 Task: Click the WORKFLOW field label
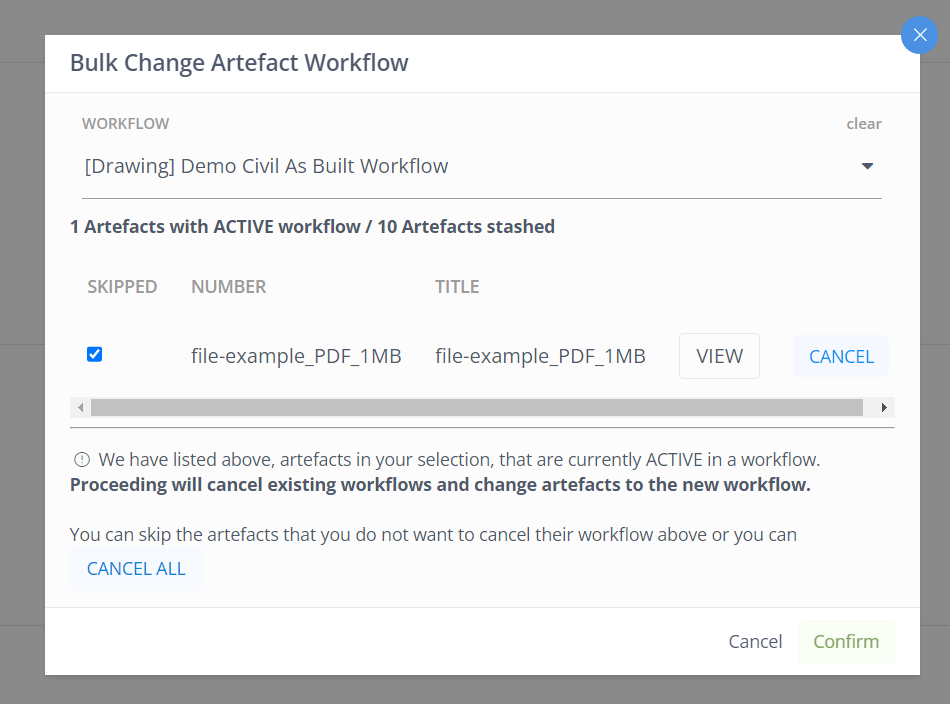125,124
